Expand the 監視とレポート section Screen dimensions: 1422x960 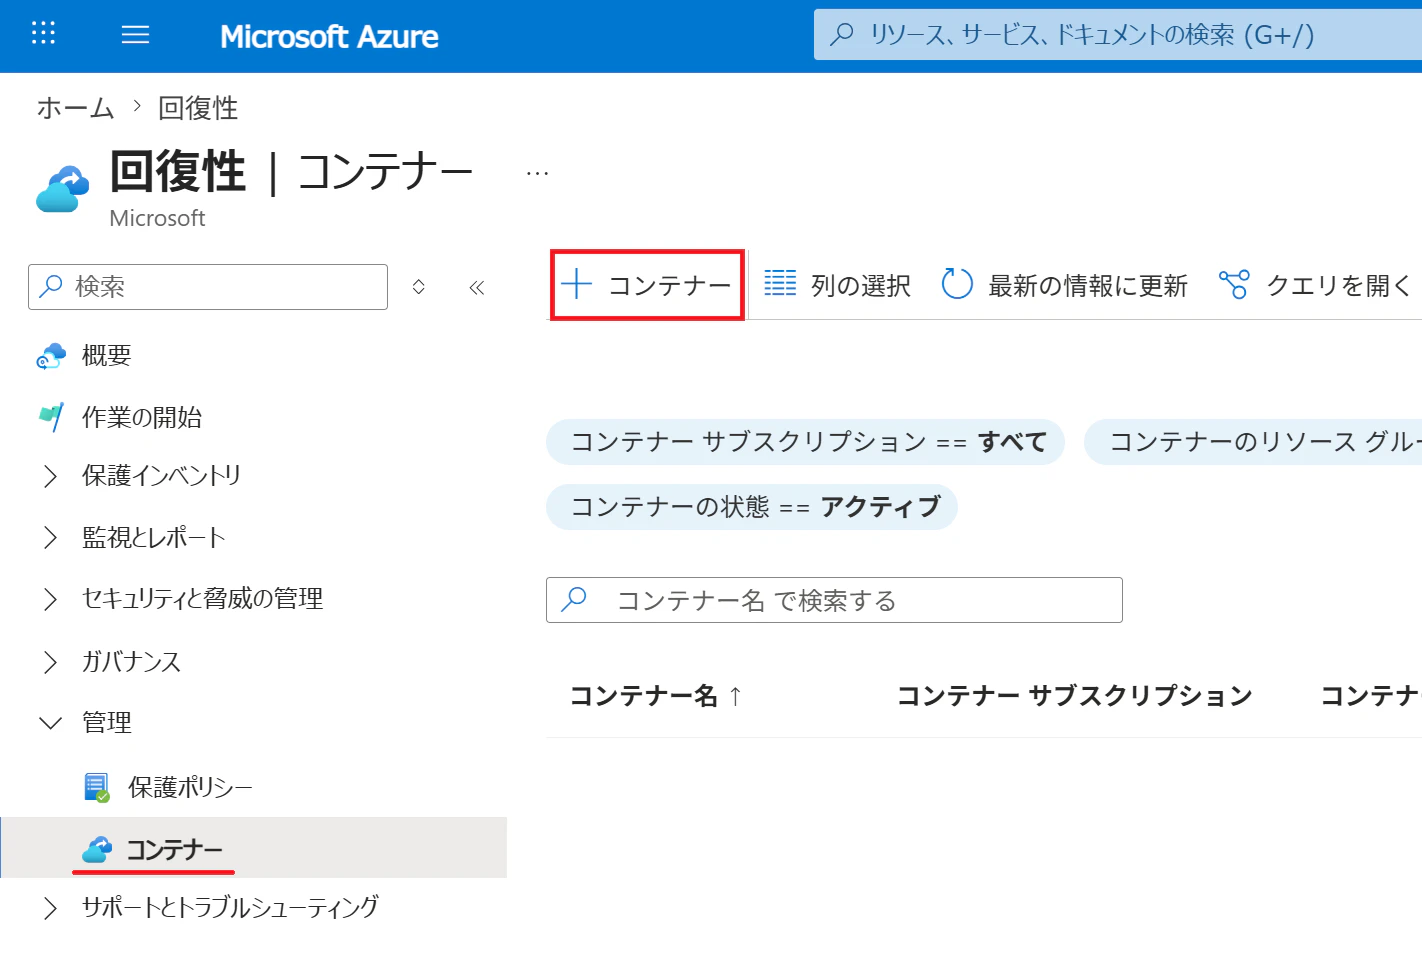click(50, 538)
